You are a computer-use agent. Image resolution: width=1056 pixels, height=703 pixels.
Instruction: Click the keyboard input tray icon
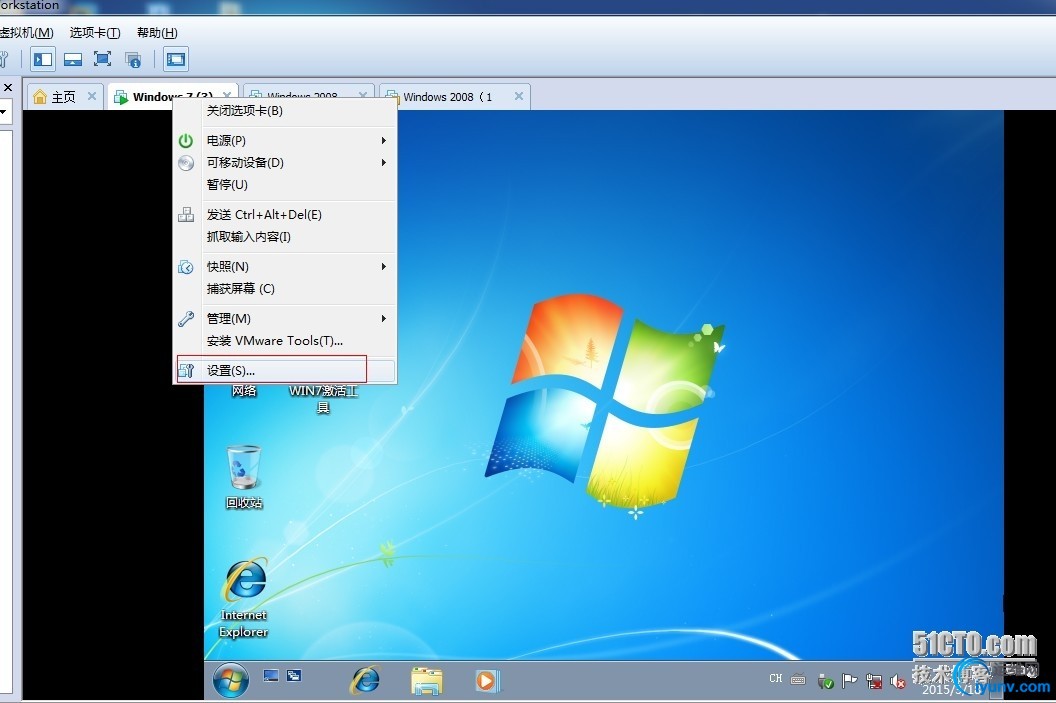point(798,679)
